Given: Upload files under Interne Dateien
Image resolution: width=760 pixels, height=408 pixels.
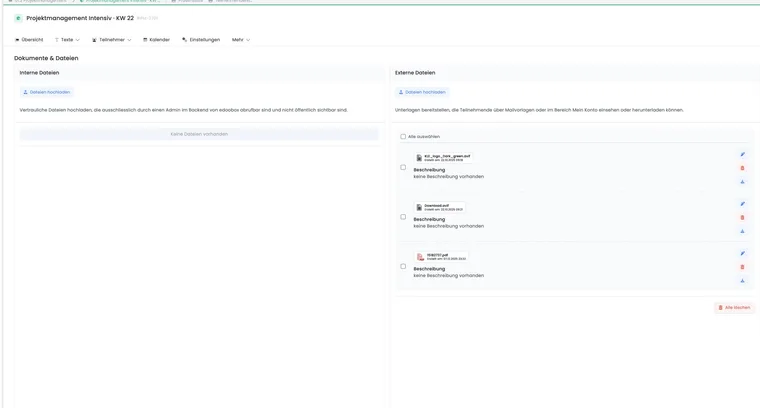Looking at the screenshot, I should pos(47,92).
